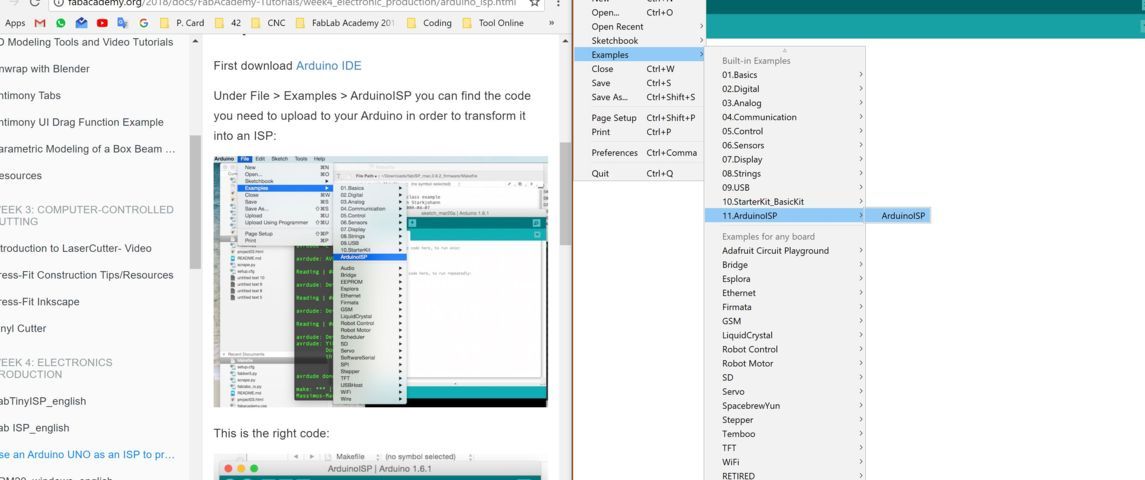This screenshot has width=1145, height=480.
Task: Click the Arduino menu screenshot image in article
Action: point(380,281)
